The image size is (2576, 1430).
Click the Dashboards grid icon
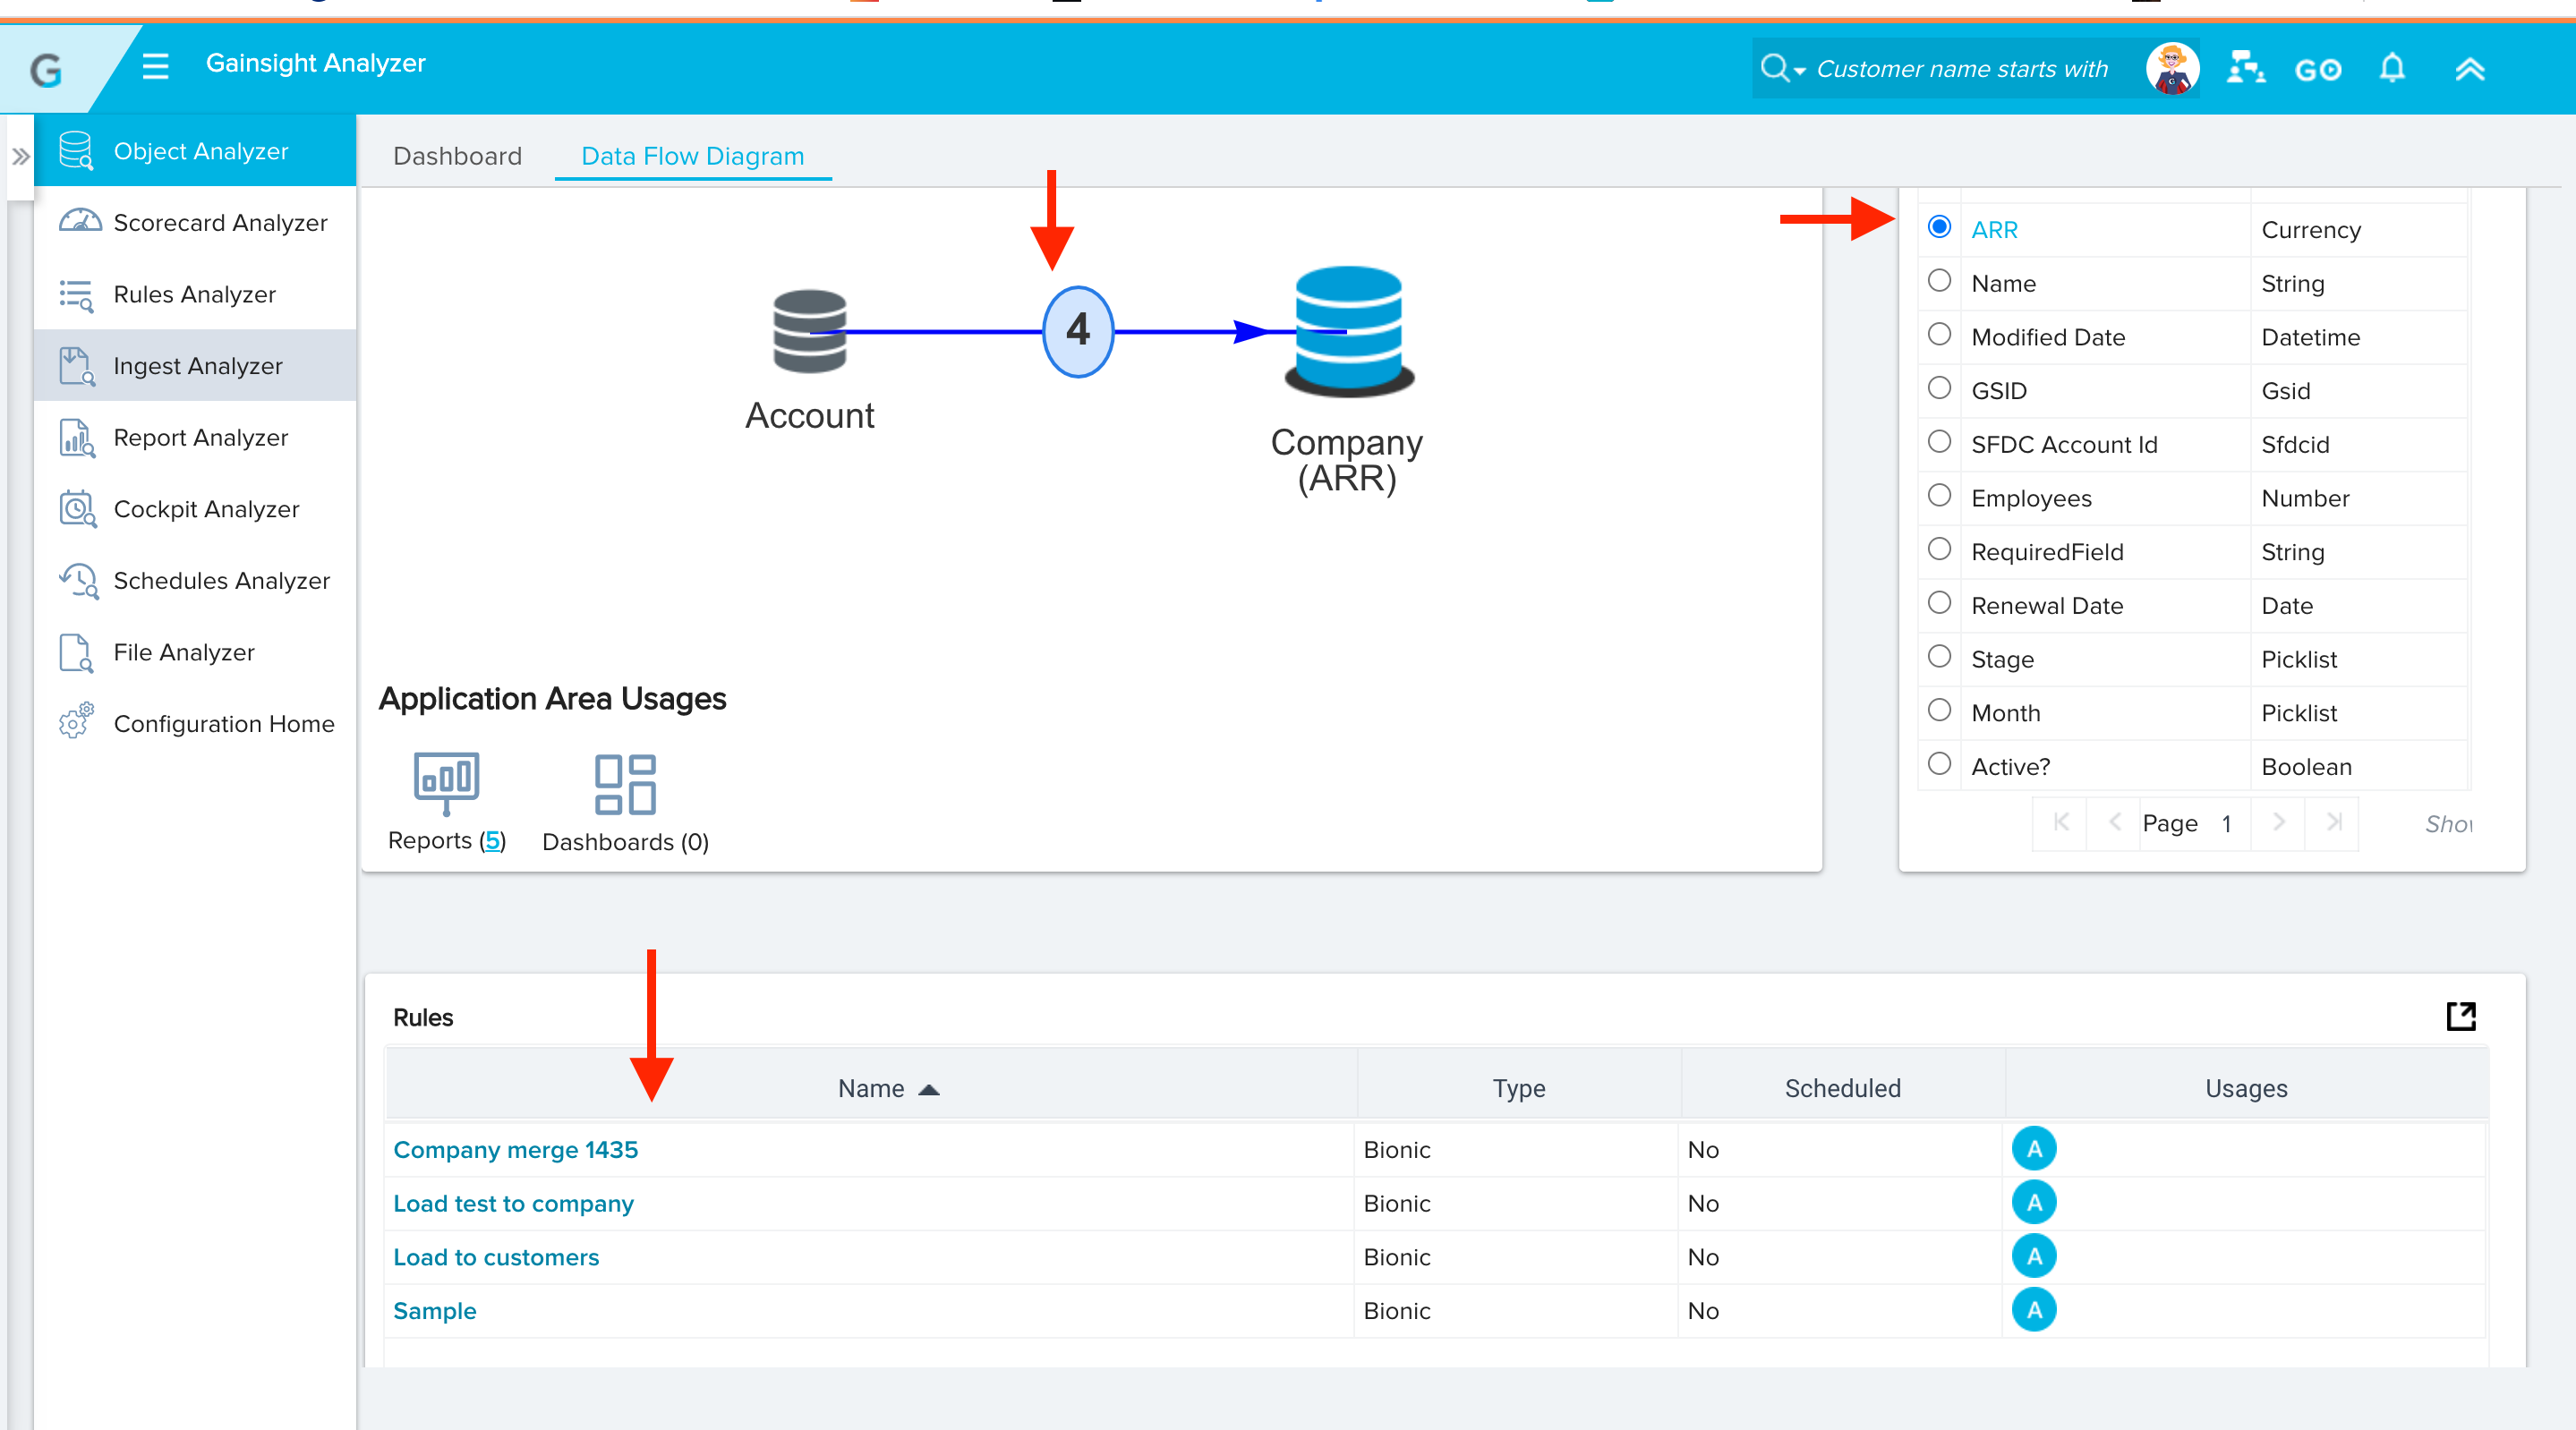tap(625, 784)
